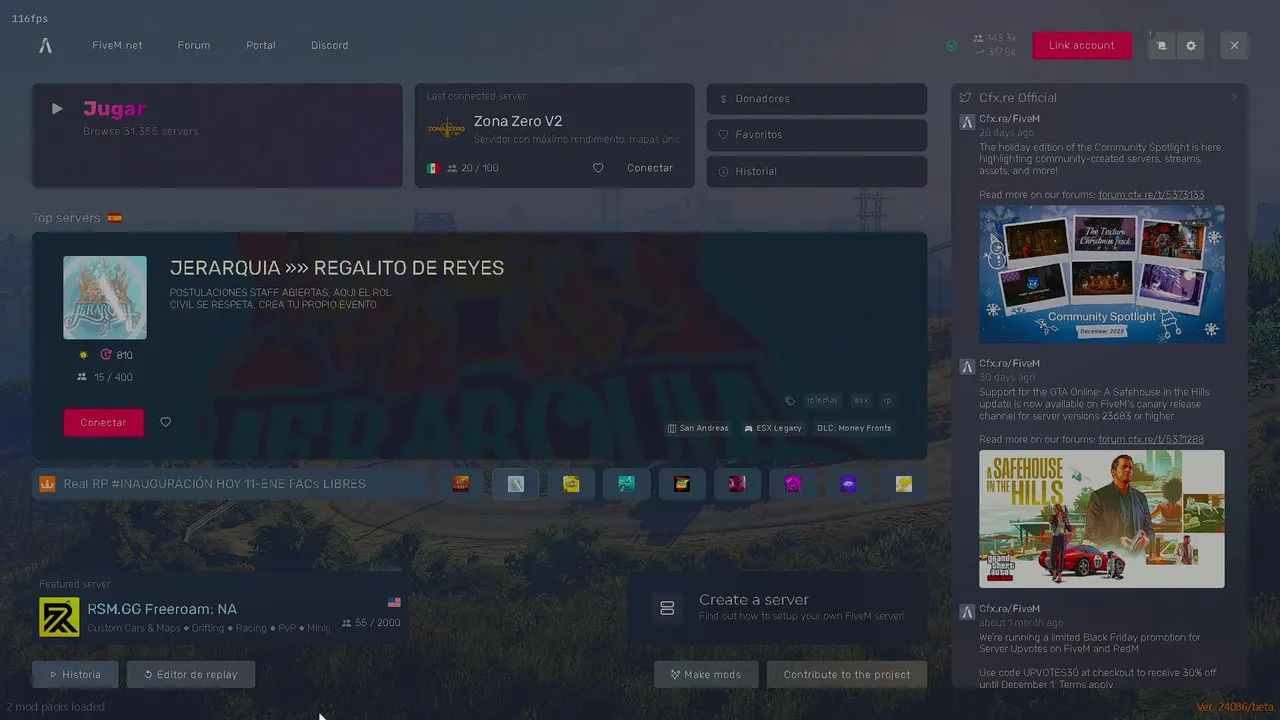Click the RSM.GG Freeroam server logo
The width and height of the screenshot is (1280, 720).
tap(59, 617)
